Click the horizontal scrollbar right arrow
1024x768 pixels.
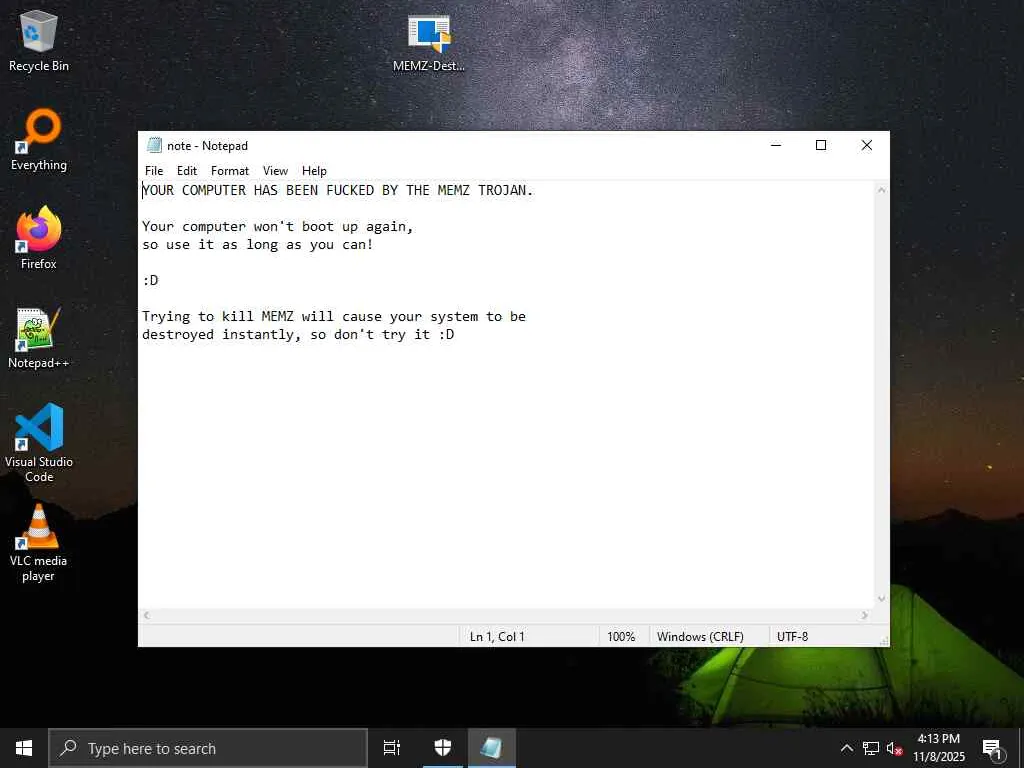865,615
